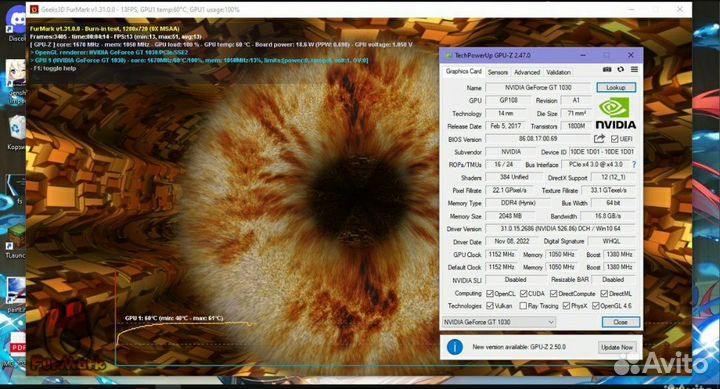Click the Technology value 14 nm
The height and width of the screenshot is (389, 720).
click(506, 113)
